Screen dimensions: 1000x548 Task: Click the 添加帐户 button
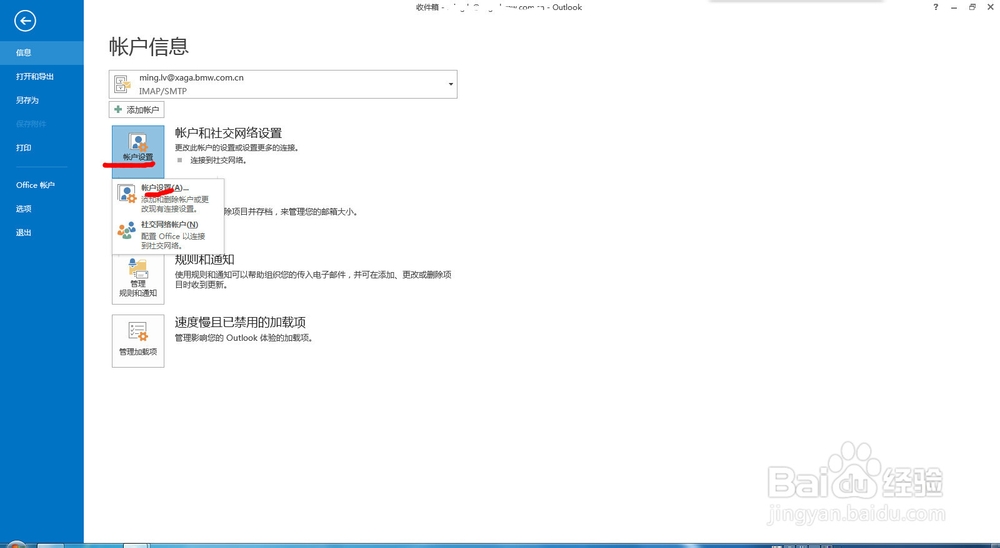pos(136,110)
